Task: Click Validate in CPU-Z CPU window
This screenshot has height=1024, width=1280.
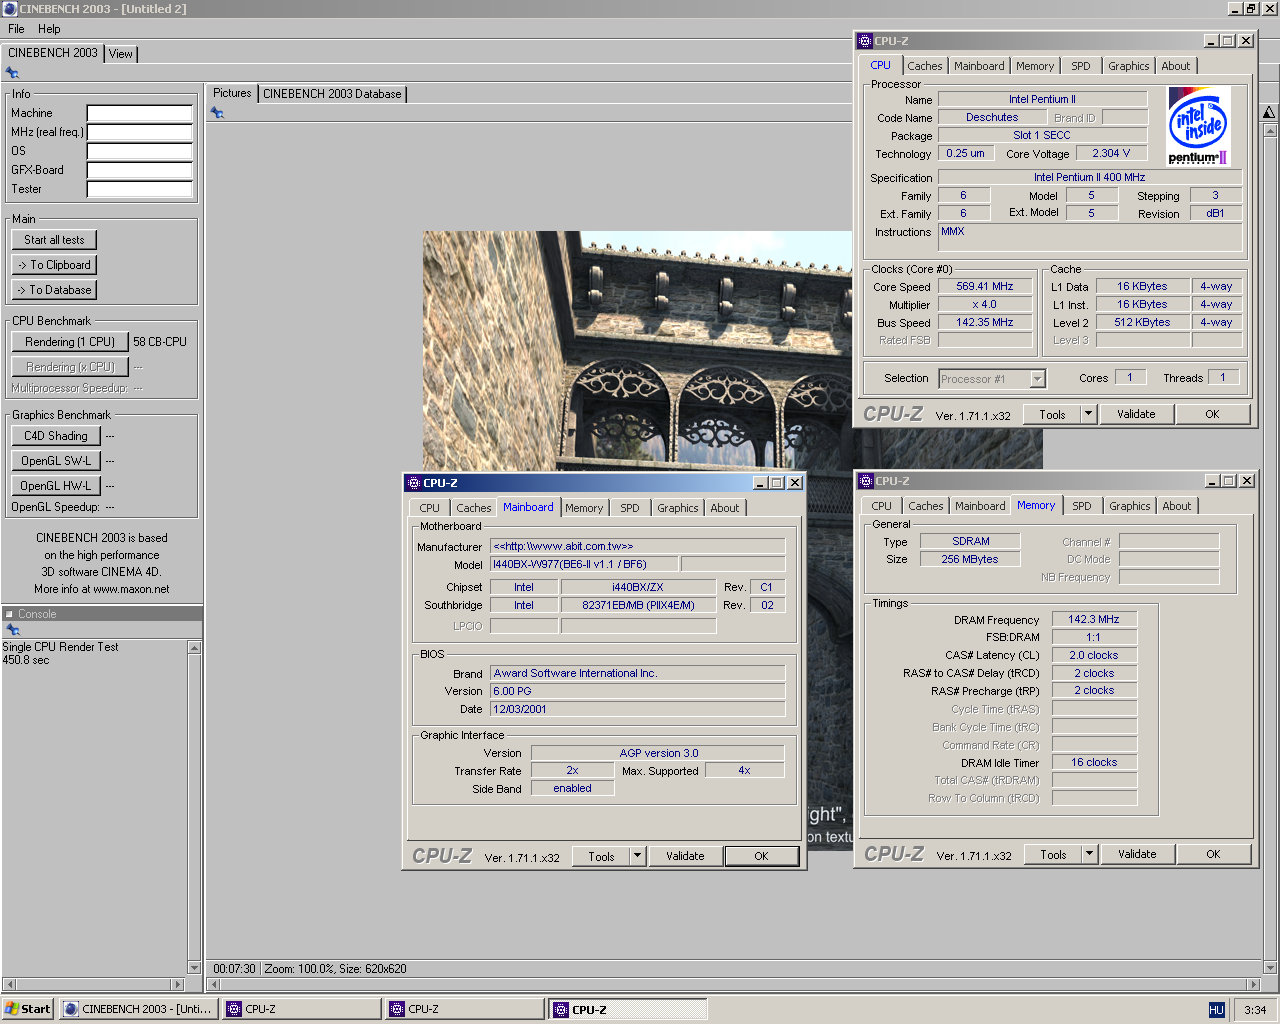Action: tap(1136, 414)
